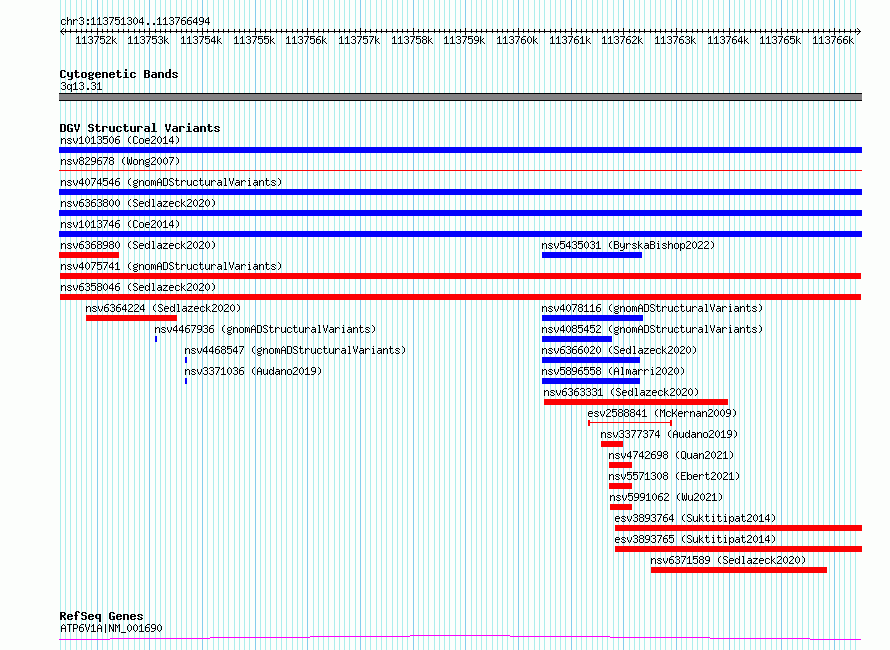This screenshot has height=650, width=890.
Task: Open the nsv4074546 gnomAD variant label
Action: [171, 182]
